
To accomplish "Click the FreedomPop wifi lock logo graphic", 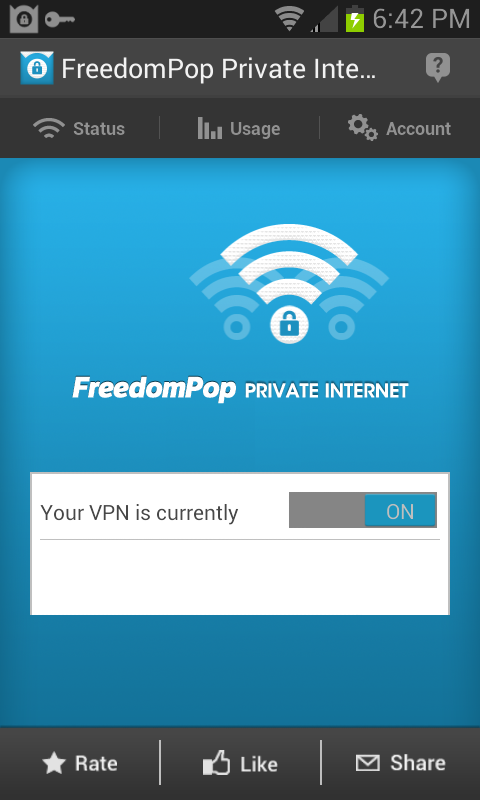I will coord(289,284).
